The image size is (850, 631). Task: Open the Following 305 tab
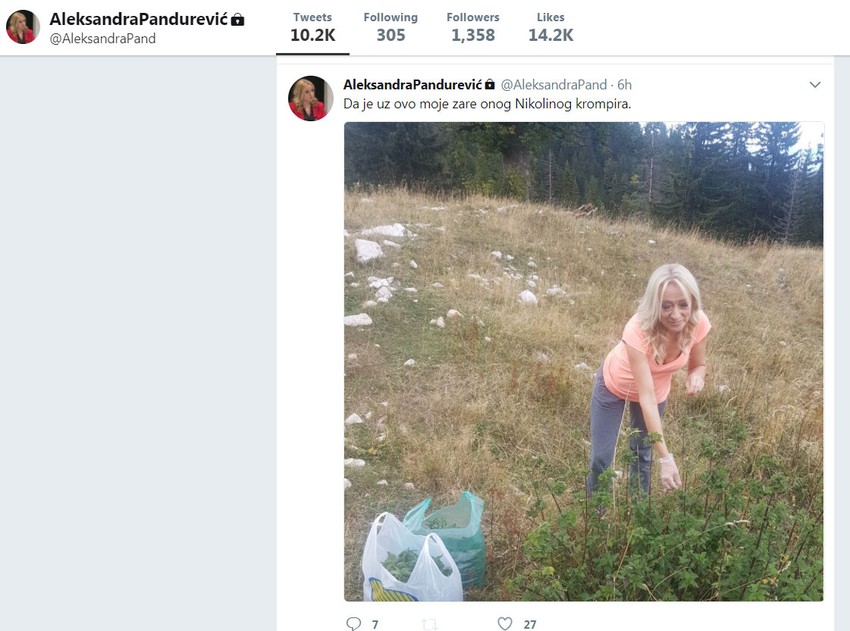point(391,27)
